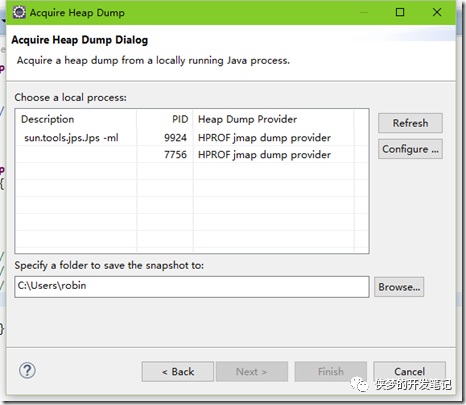Sort by the Description column header
The height and width of the screenshot is (405, 466).
click(76, 119)
